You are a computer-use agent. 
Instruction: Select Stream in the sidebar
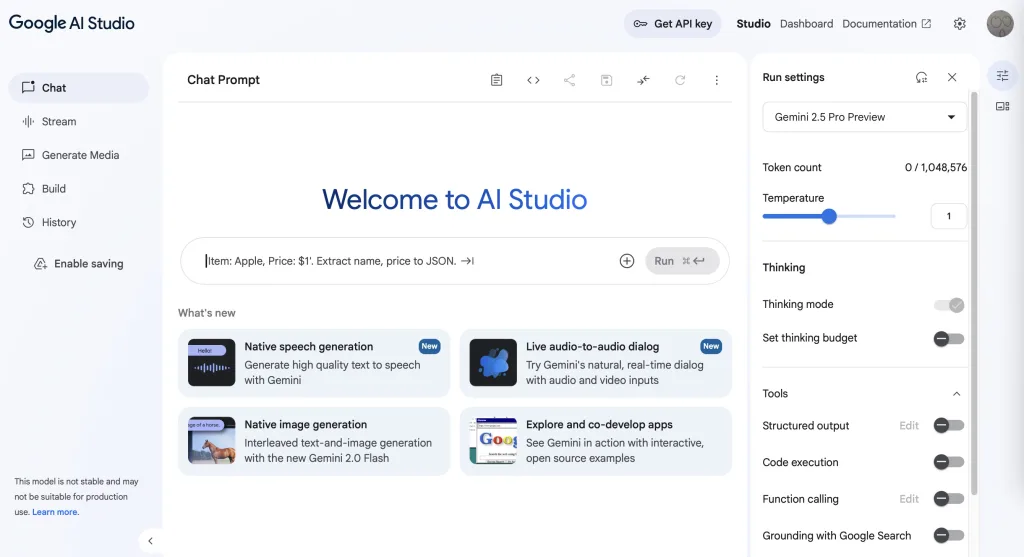point(78,121)
